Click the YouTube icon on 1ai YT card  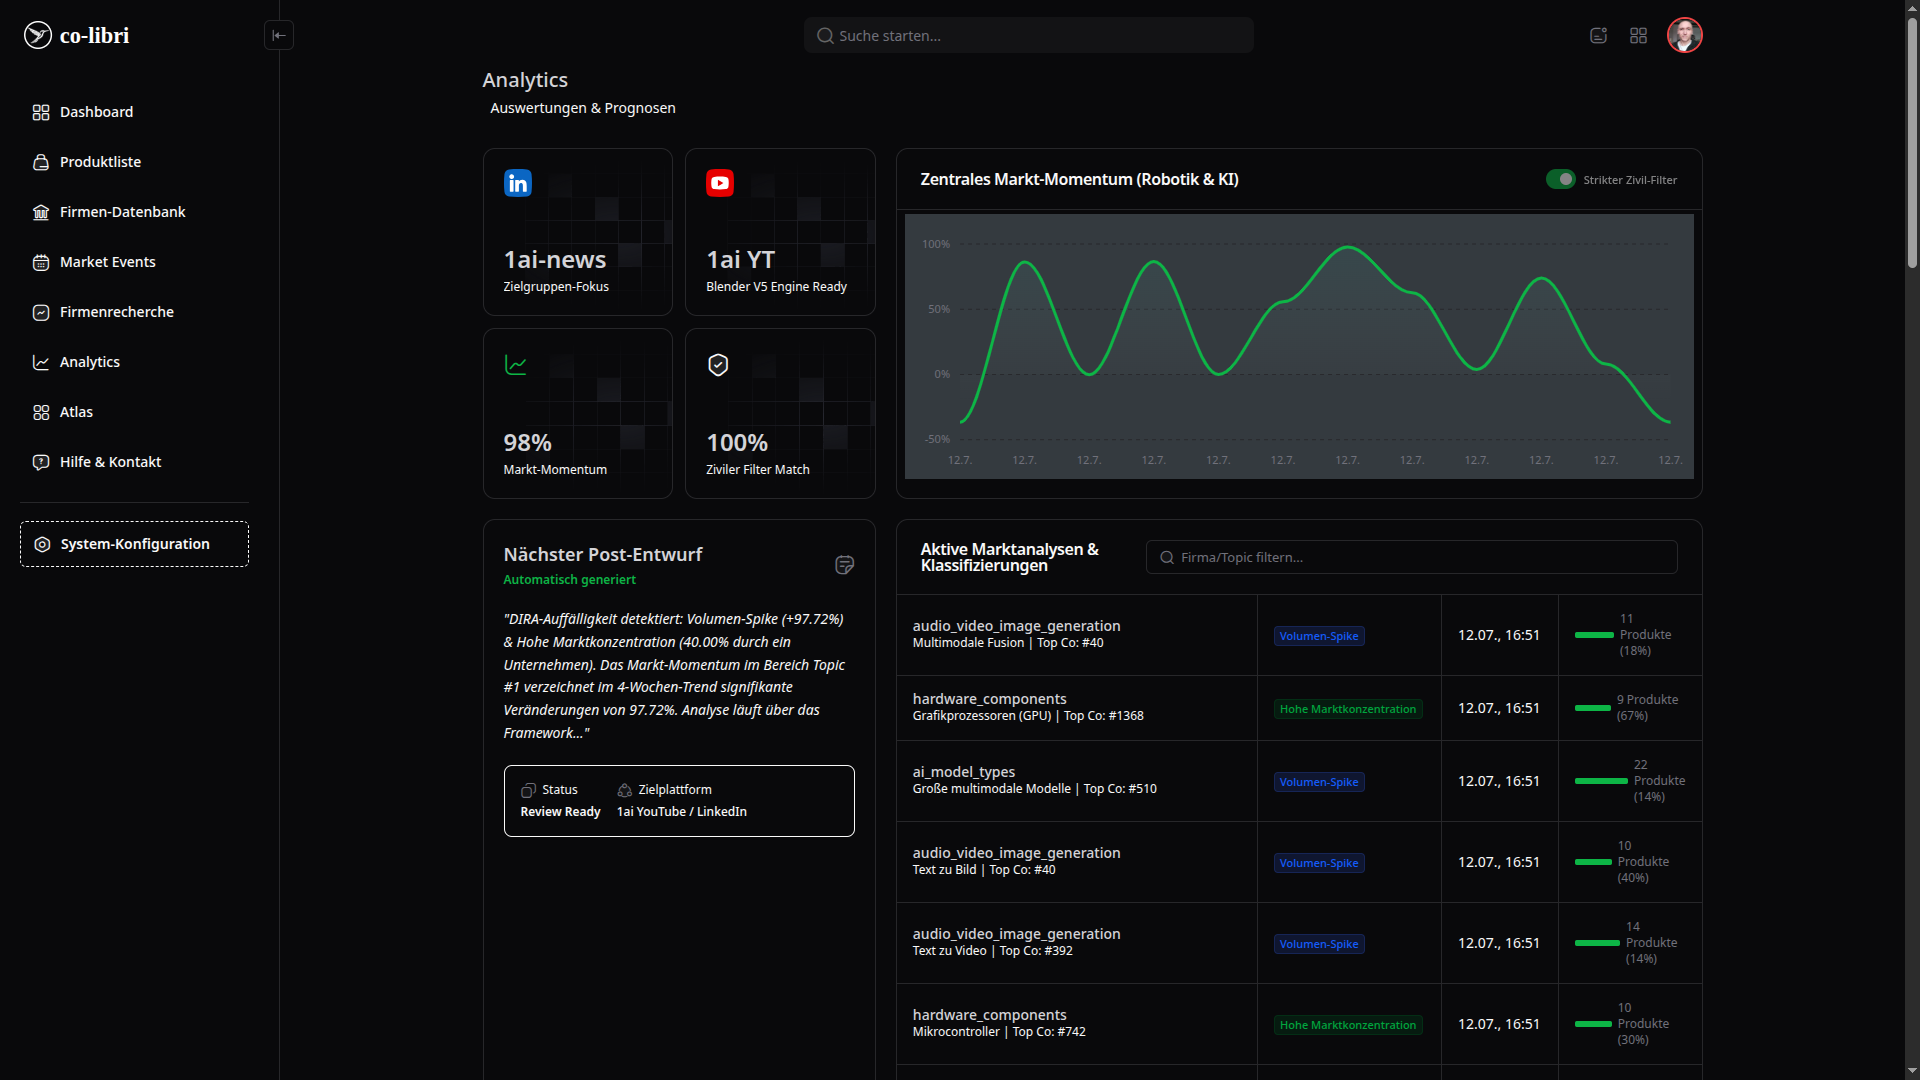pyautogui.click(x=720, y=183)
